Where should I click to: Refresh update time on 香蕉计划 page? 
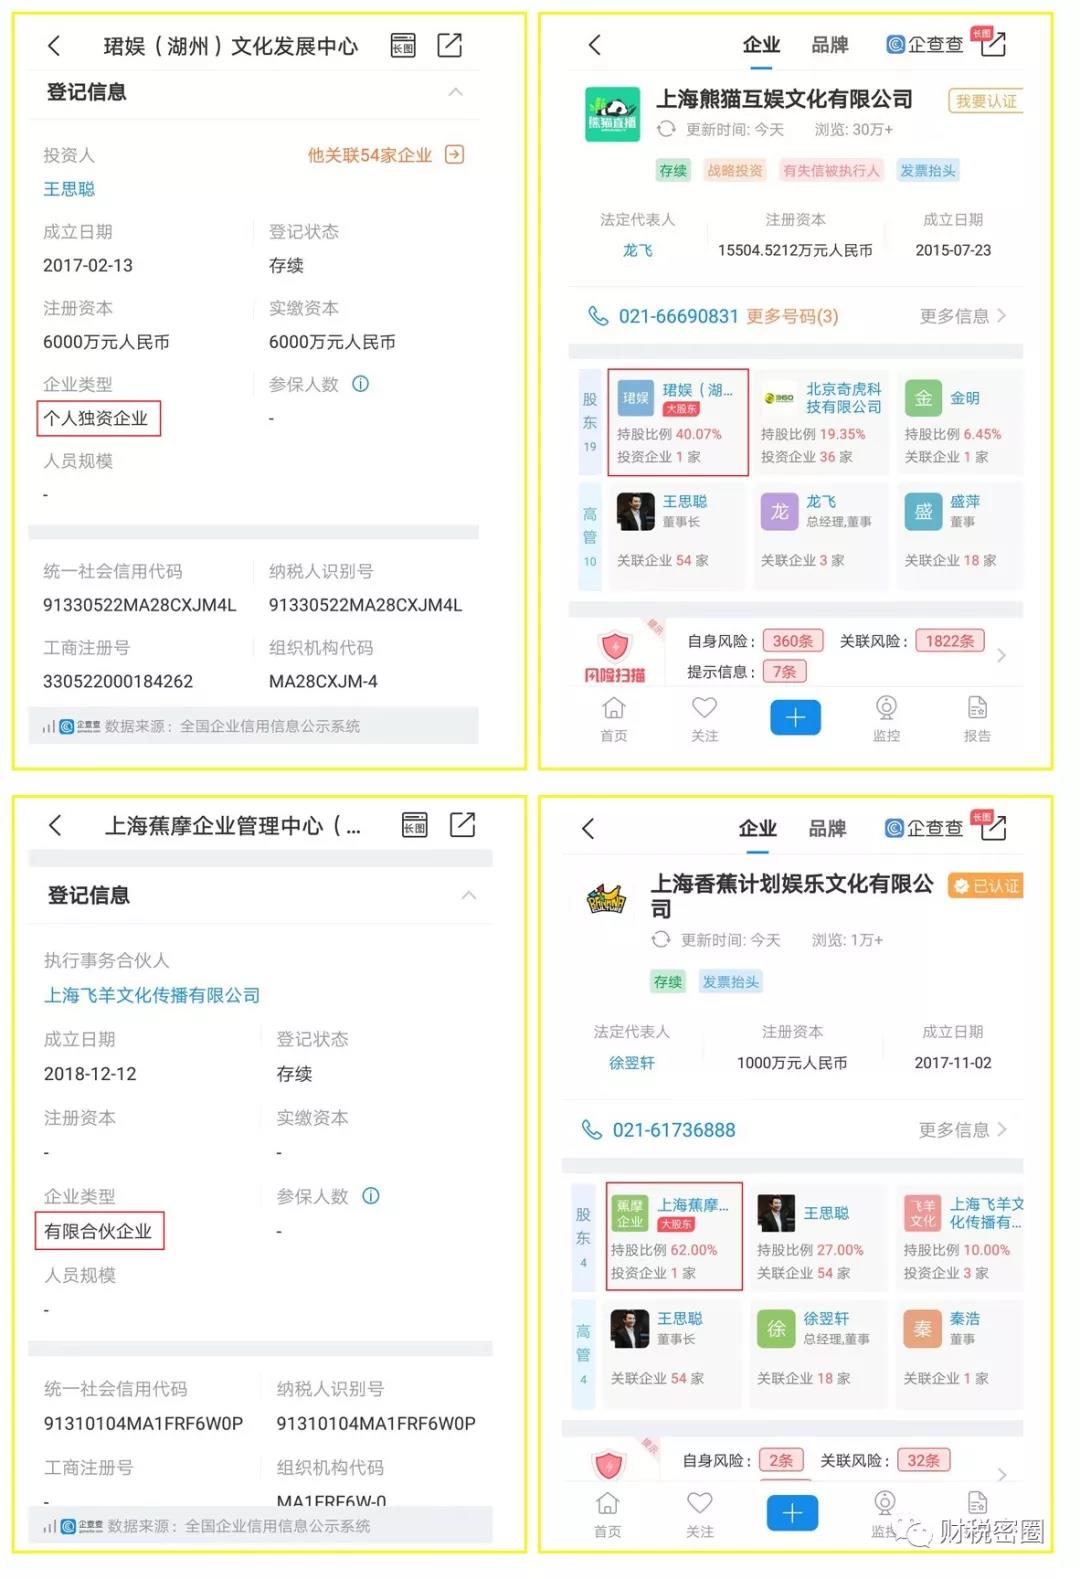tap(661, 940)
